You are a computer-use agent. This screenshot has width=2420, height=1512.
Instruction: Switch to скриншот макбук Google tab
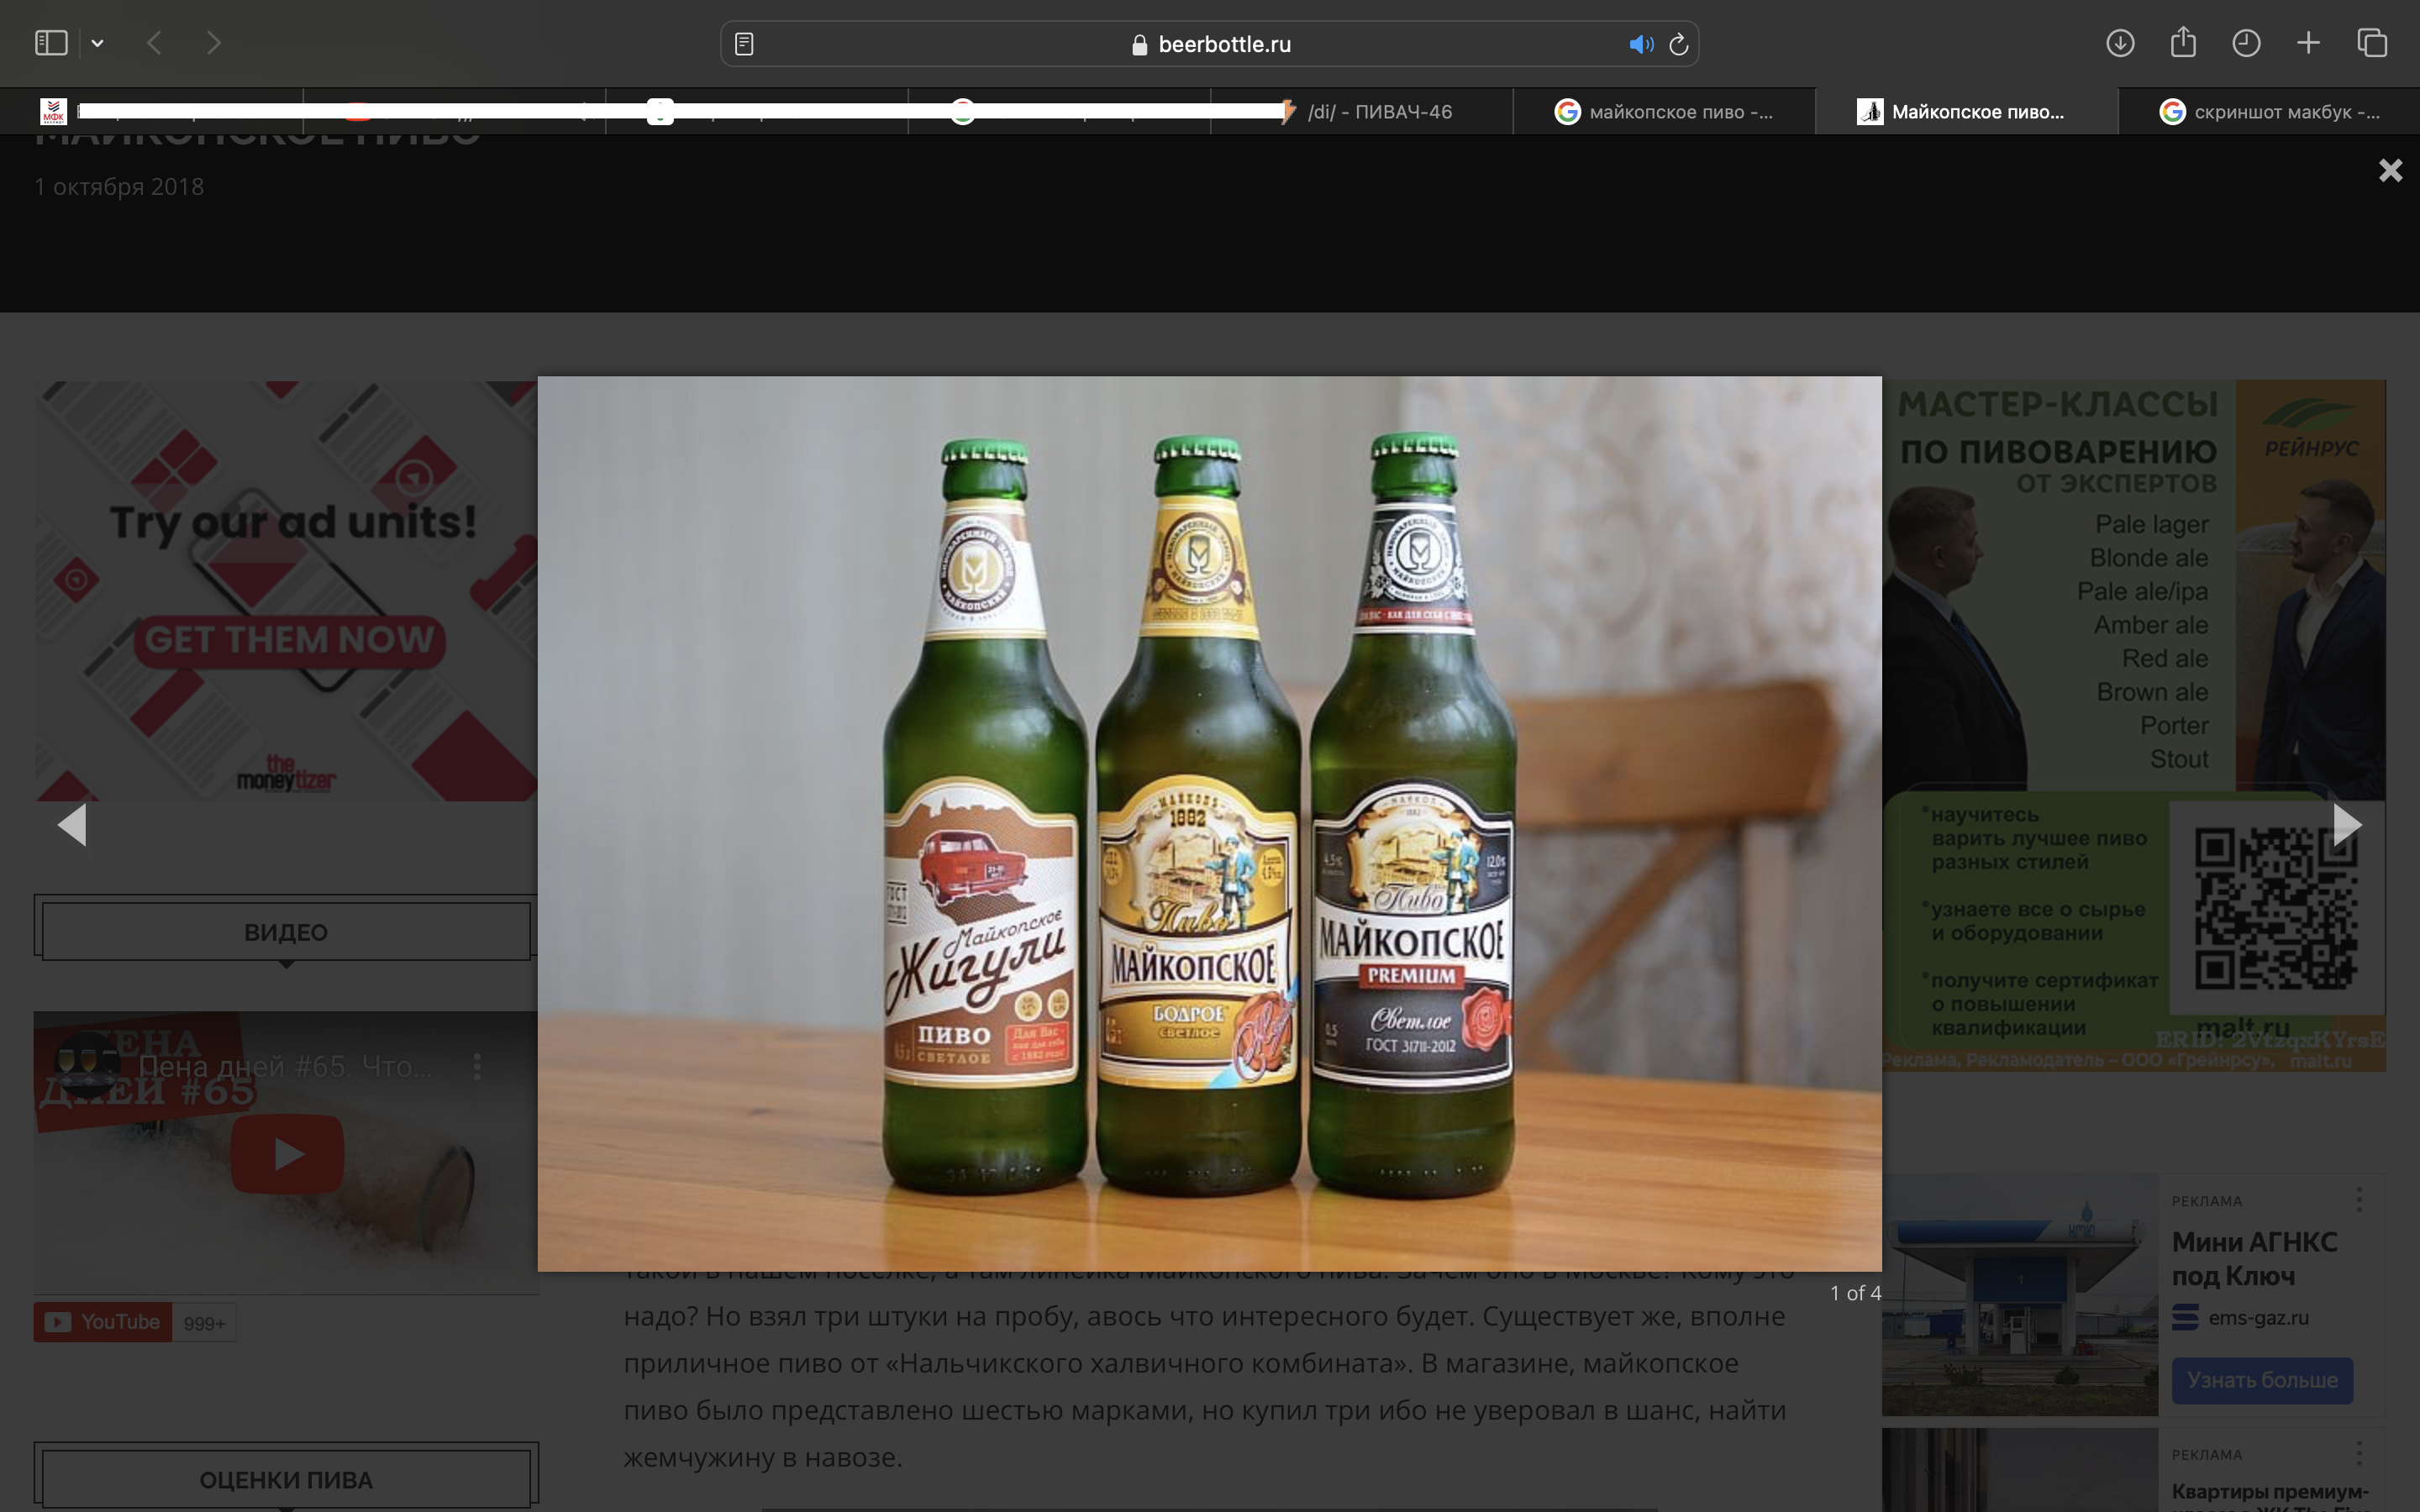pyautogui.click(x=2269, y=112)
